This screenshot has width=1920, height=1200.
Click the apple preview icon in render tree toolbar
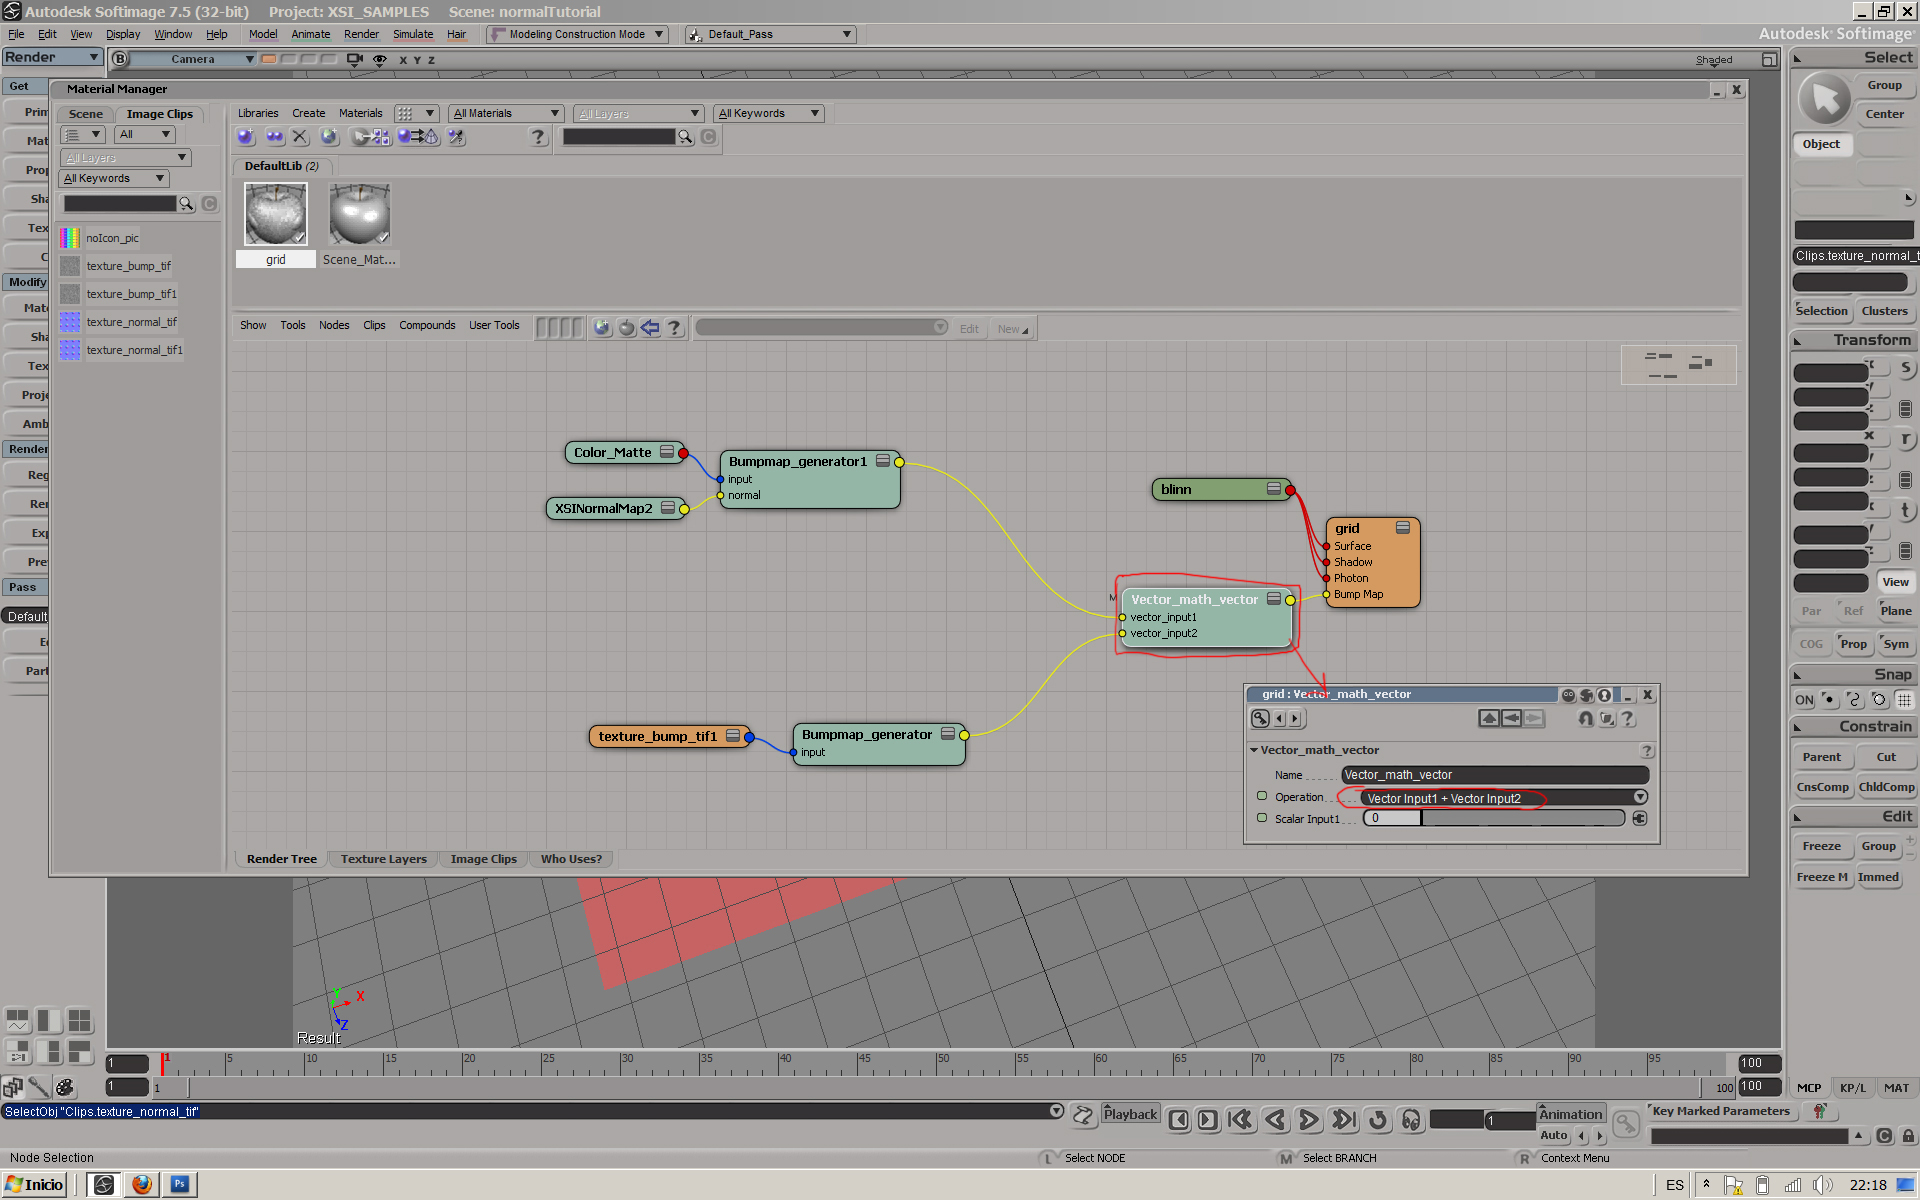[x=626, y=328]
